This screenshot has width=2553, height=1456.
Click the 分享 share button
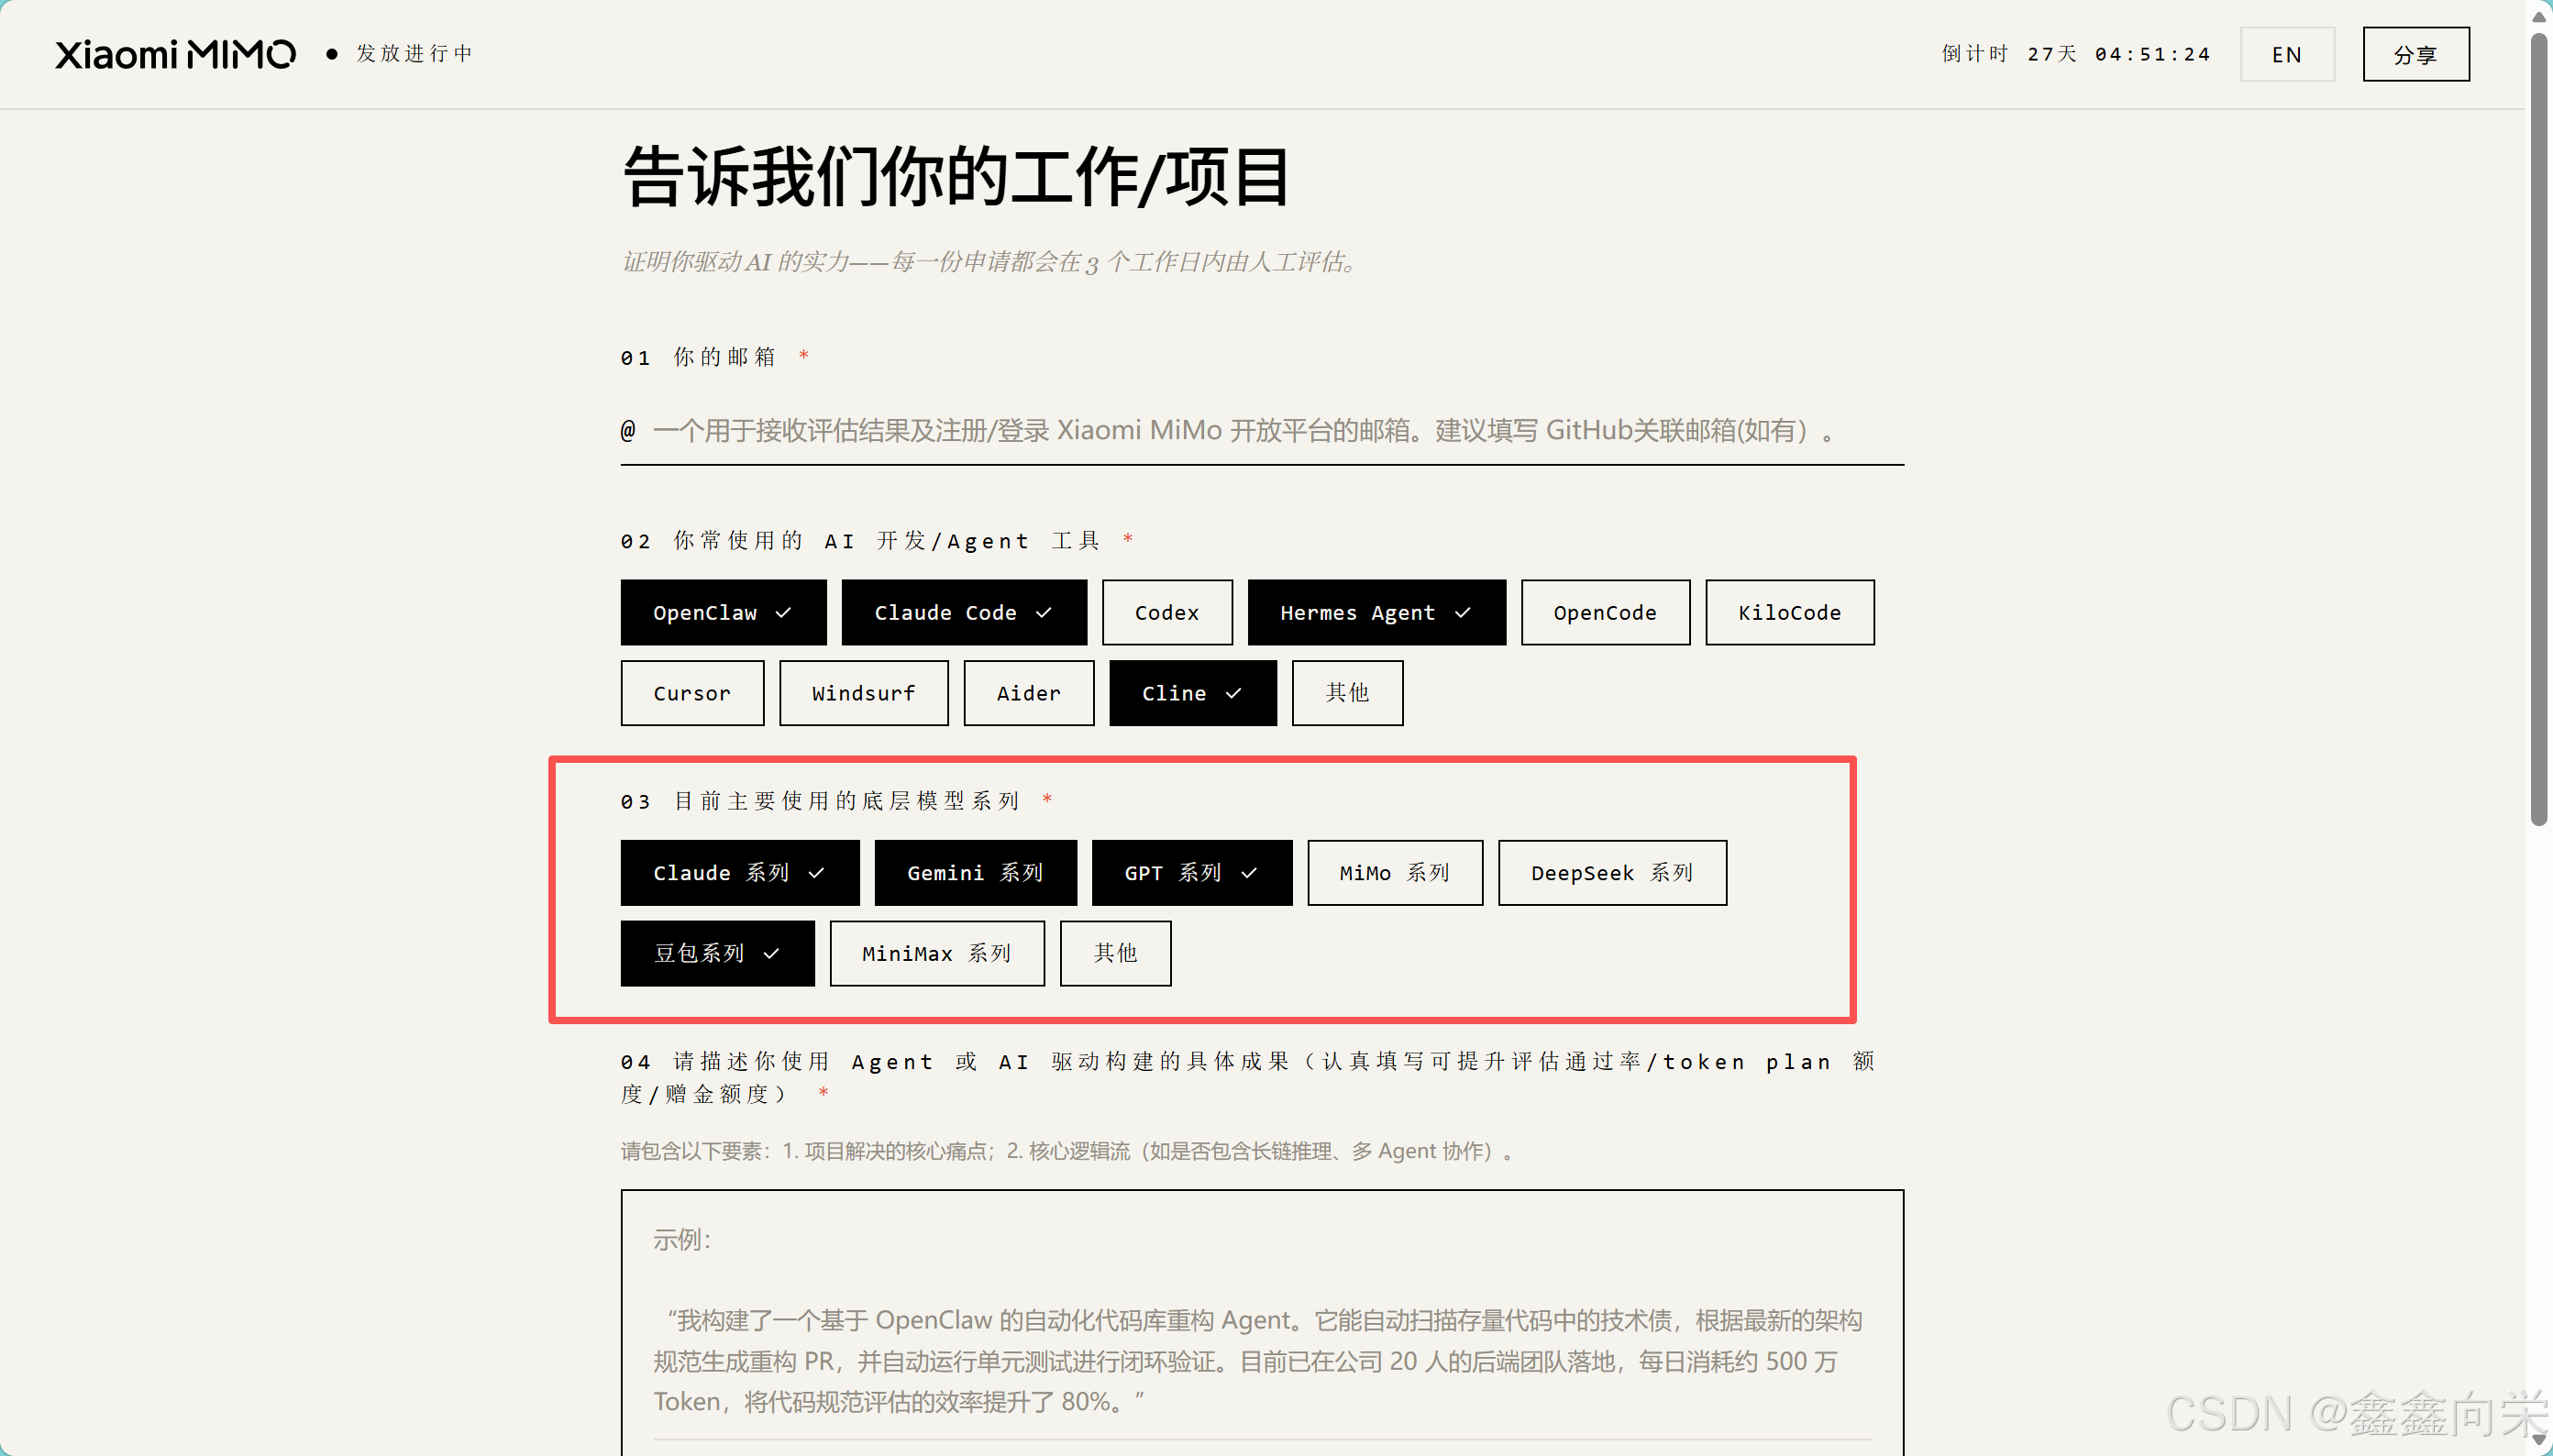(x=2415, y=54)
